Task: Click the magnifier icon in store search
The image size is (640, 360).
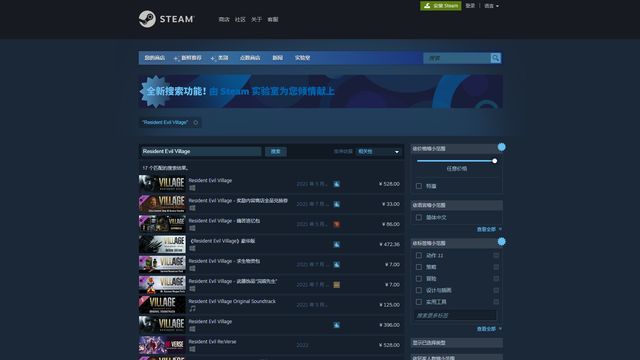Action: pyautogui.click(x=496, y=58)
